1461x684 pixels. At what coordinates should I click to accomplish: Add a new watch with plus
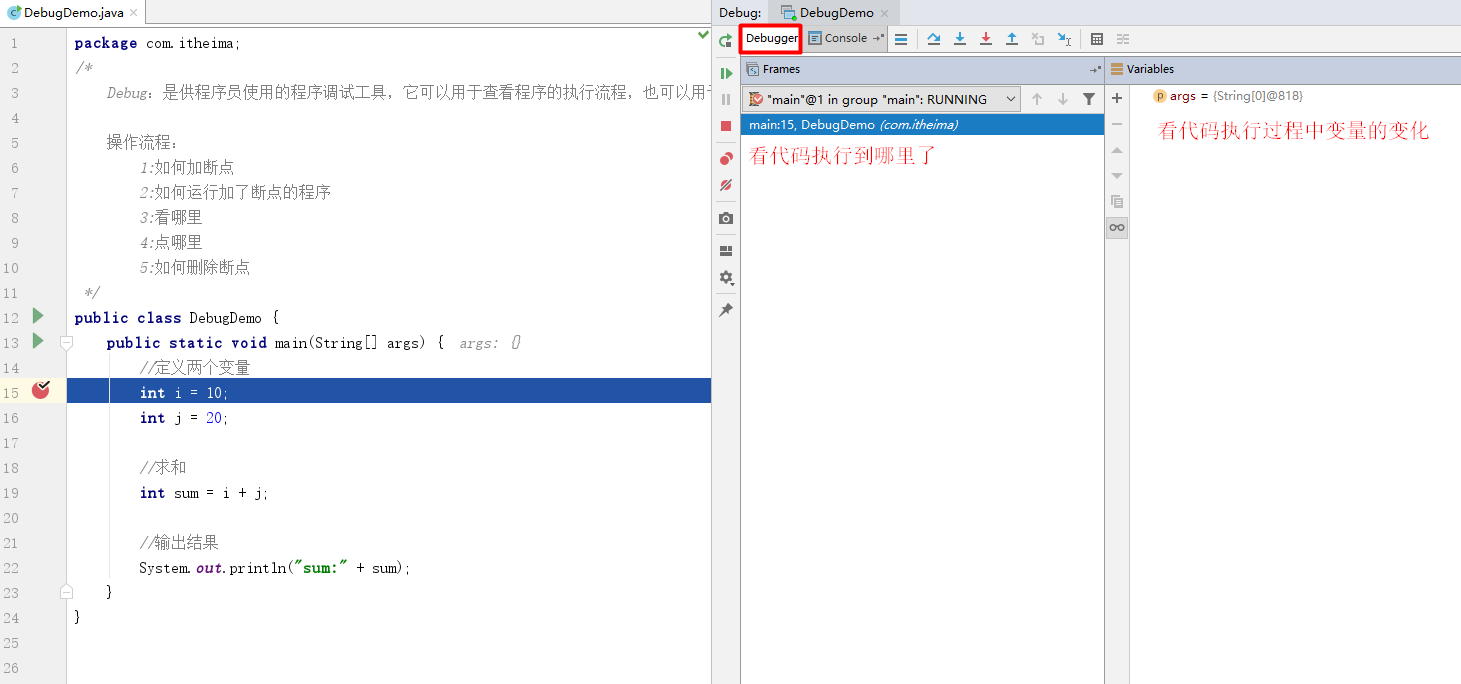point(1117,98)
